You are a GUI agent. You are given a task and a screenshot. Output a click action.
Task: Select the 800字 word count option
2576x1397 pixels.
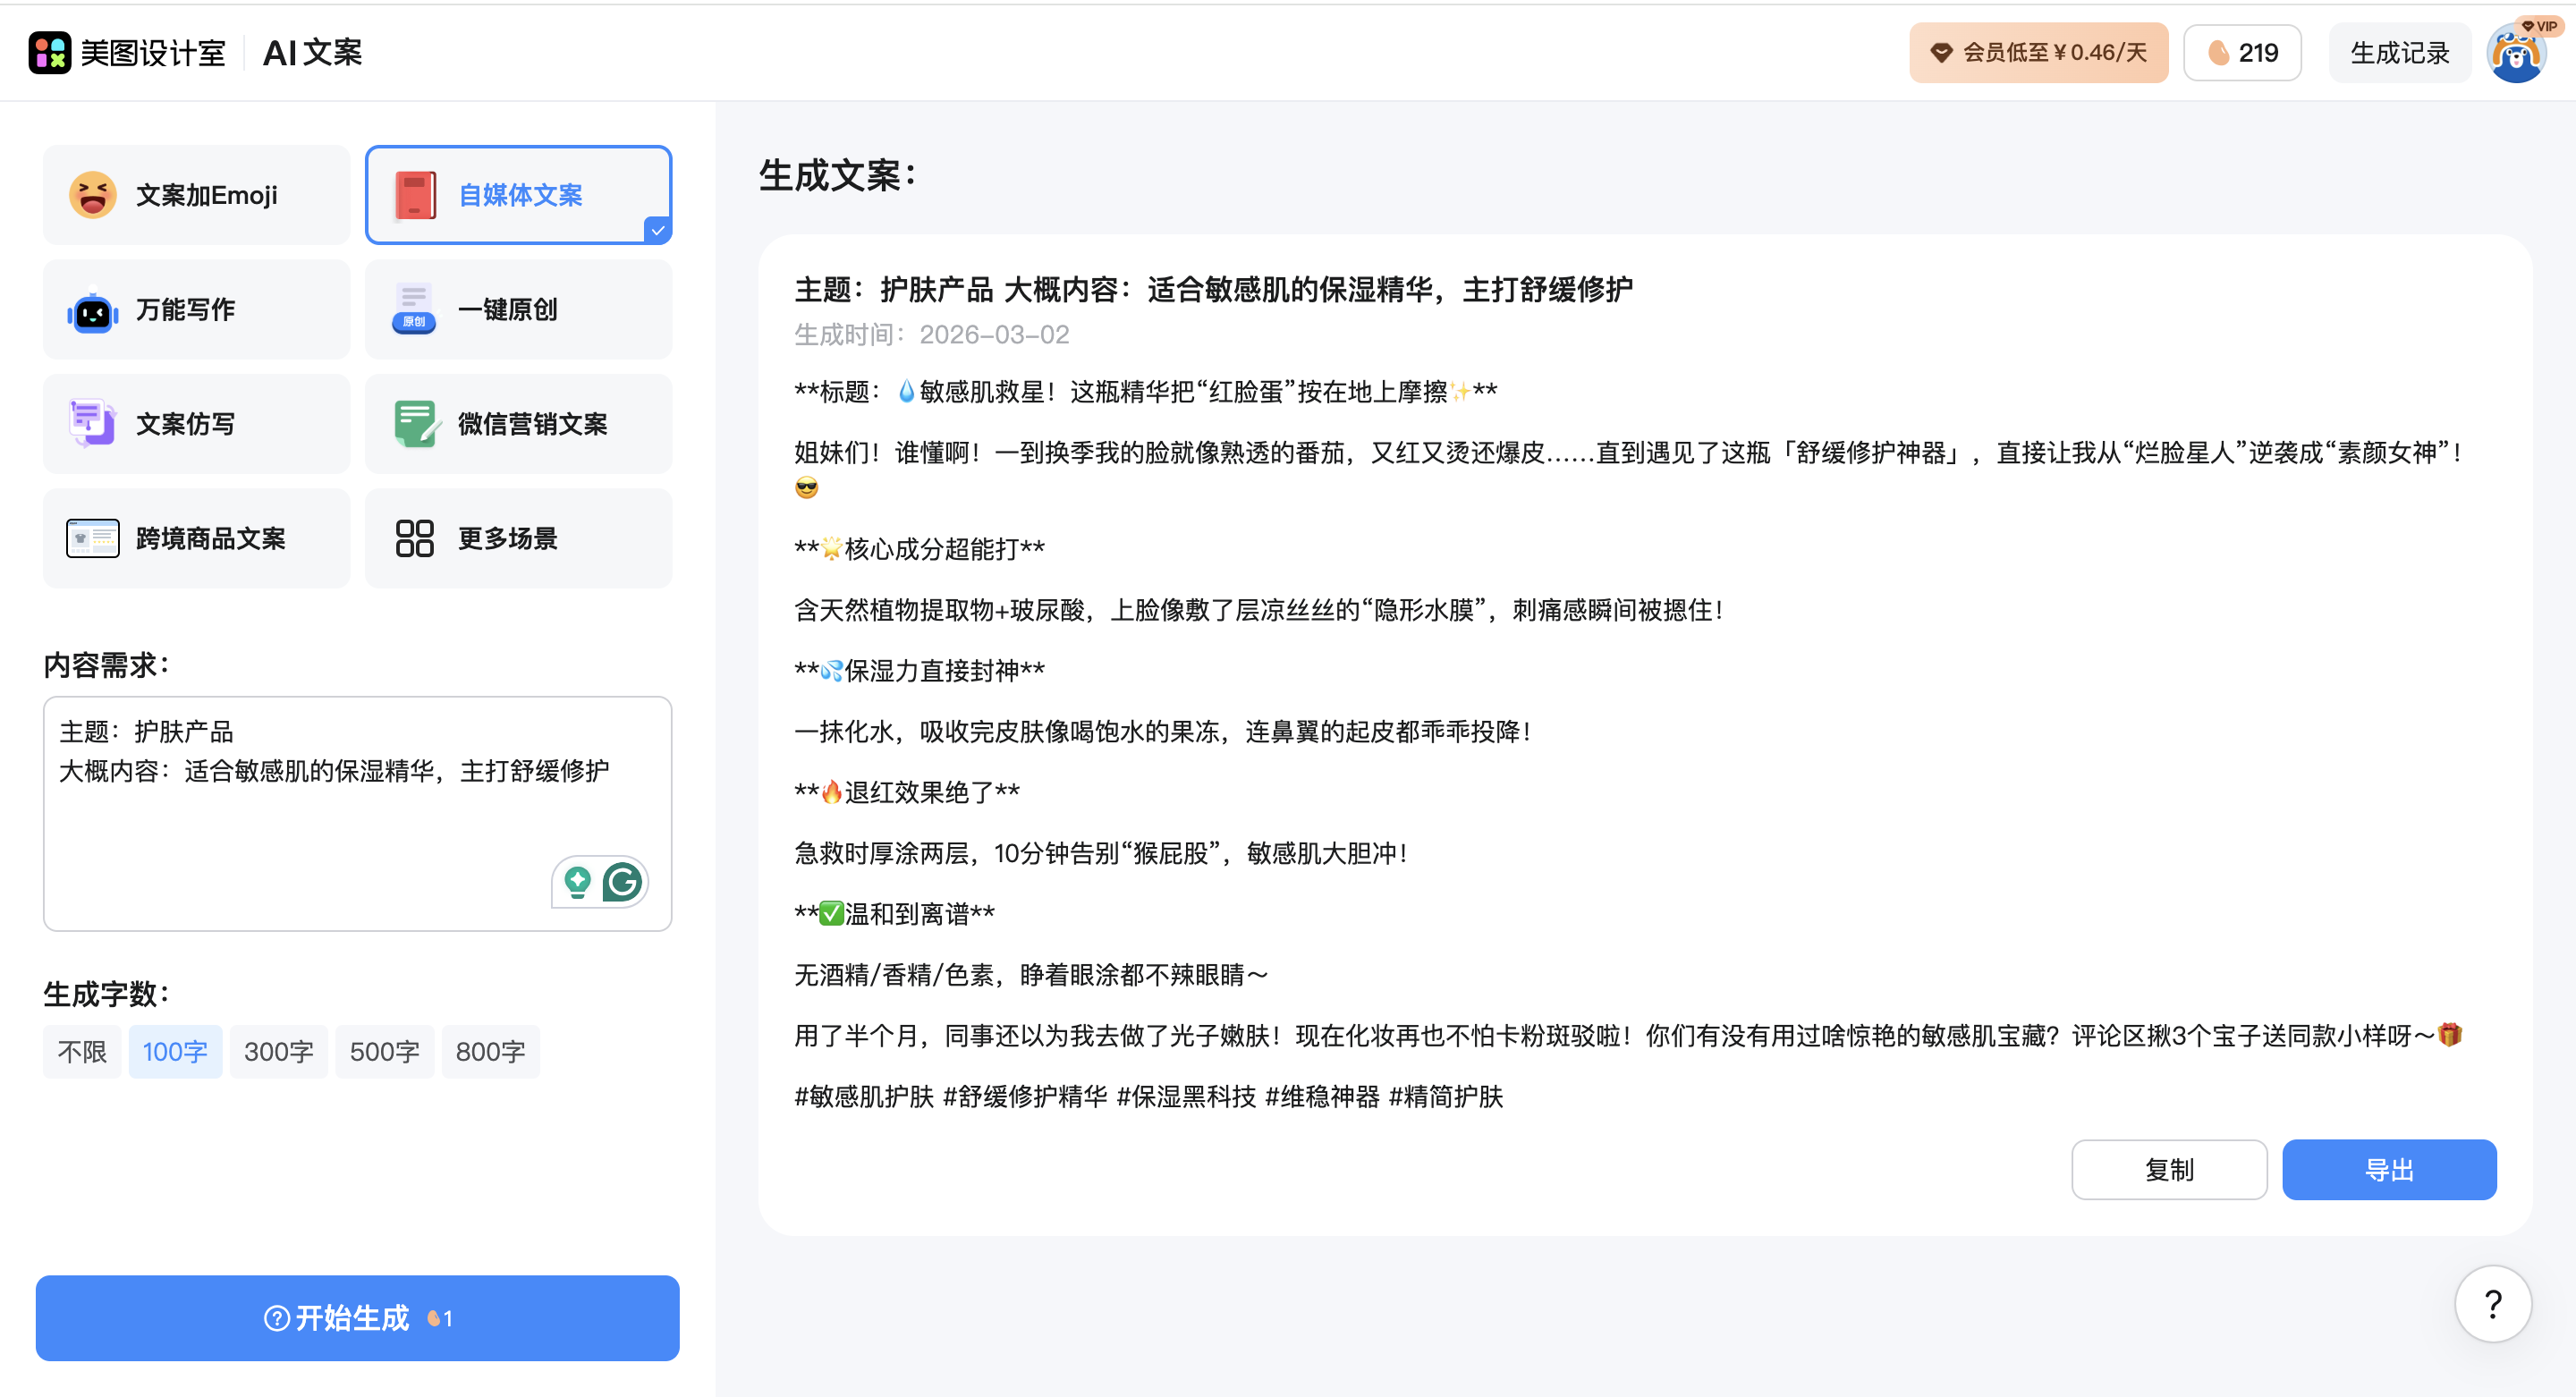(x=490, y=1051)
